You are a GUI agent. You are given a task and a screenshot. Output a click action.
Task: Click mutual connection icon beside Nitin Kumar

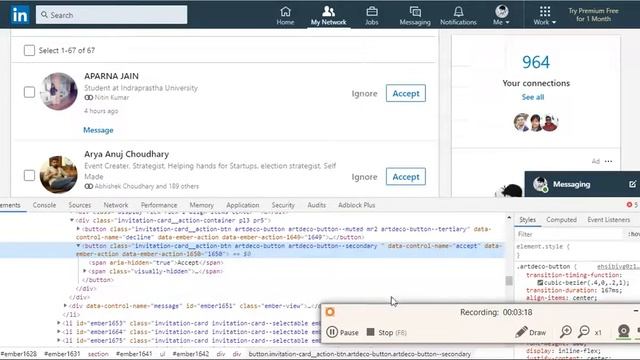89,98
